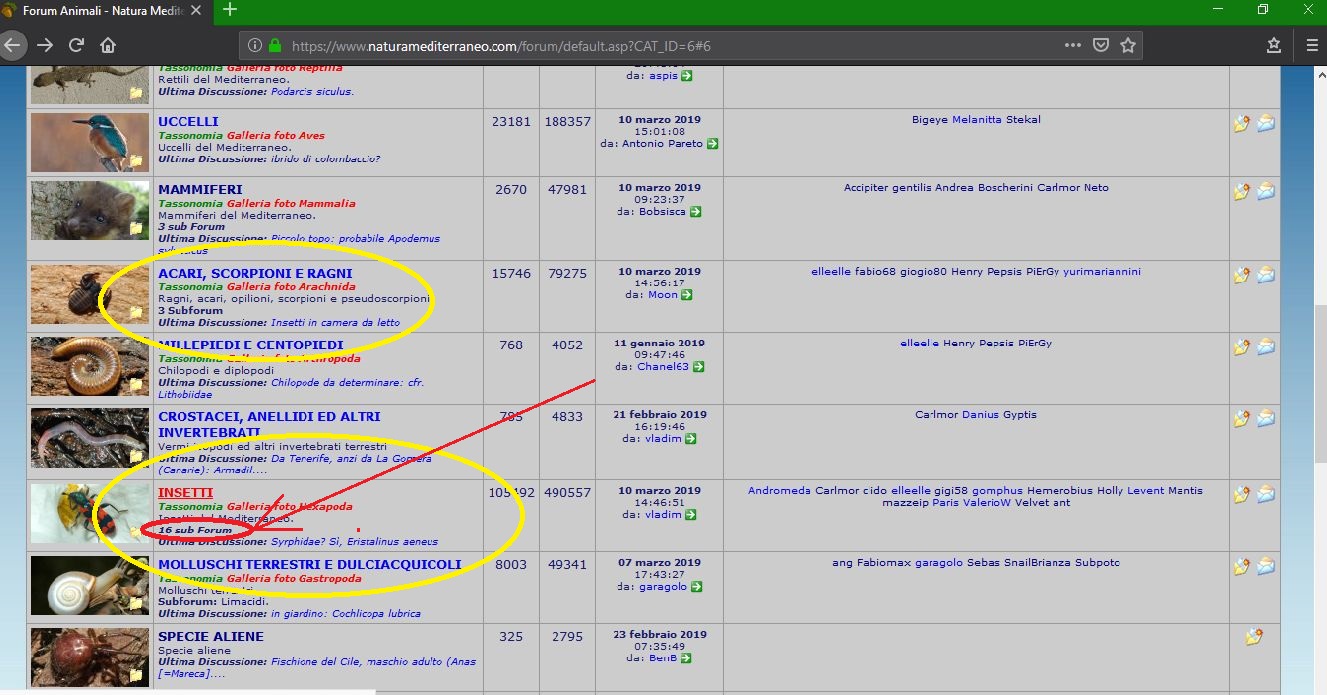Open the MOLLUSCHI TERRESTRI E DULCIACQUICOLI forum
Image resolution: width=1327 pixels, height=695 pixels.
(310, 565)
